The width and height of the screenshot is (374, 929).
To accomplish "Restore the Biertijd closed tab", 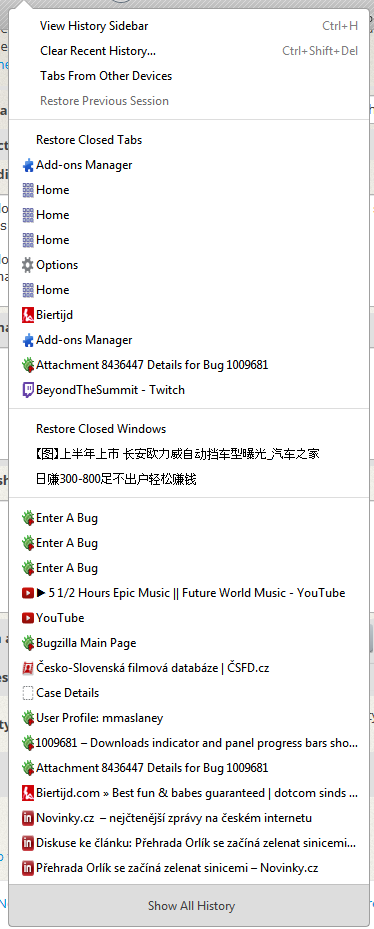I will pyautogui.click(x=188, y=315).
